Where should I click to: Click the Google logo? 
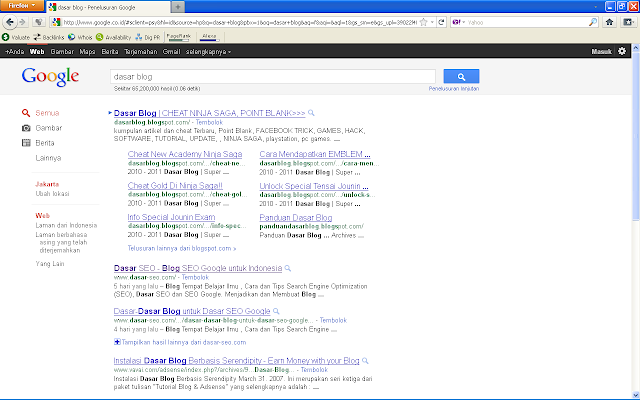pos(50,77)
